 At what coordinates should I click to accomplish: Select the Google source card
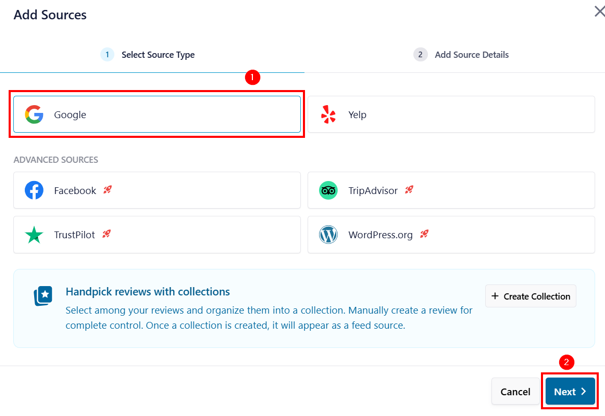click(157, 114)
